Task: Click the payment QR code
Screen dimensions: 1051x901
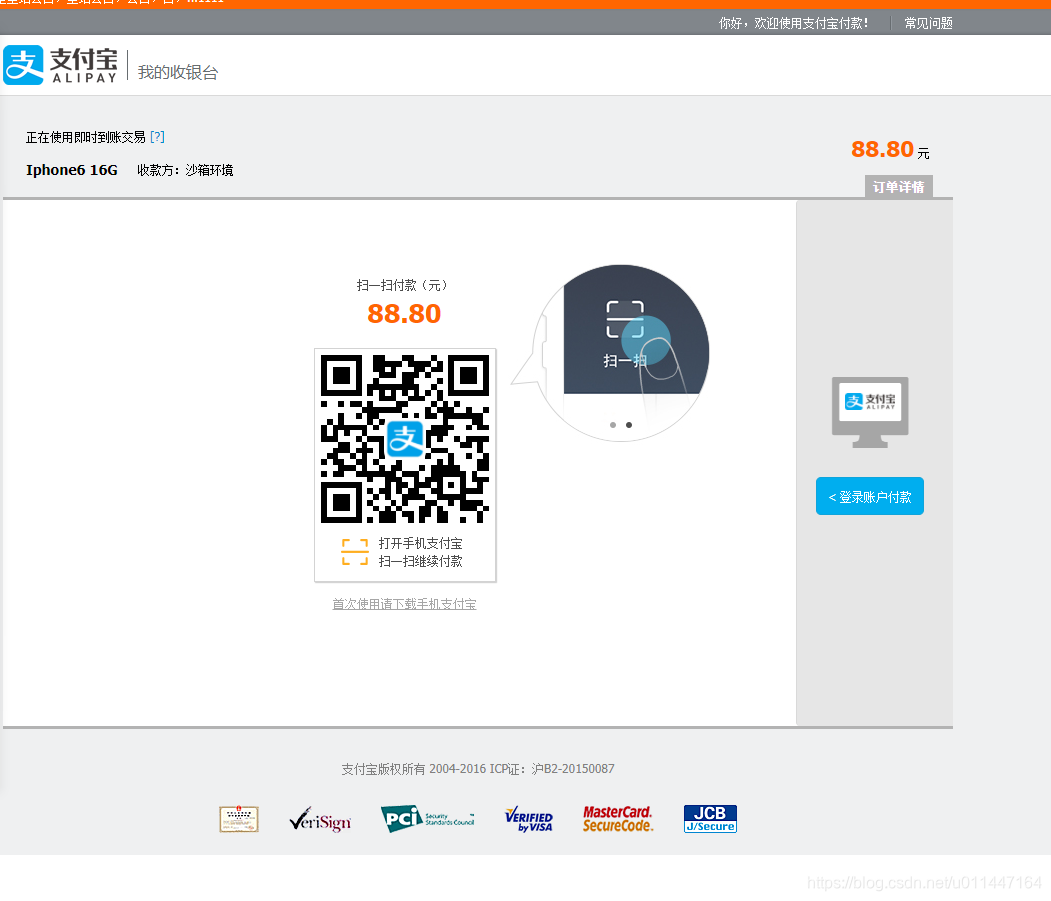Action: (x=405, y=438)
